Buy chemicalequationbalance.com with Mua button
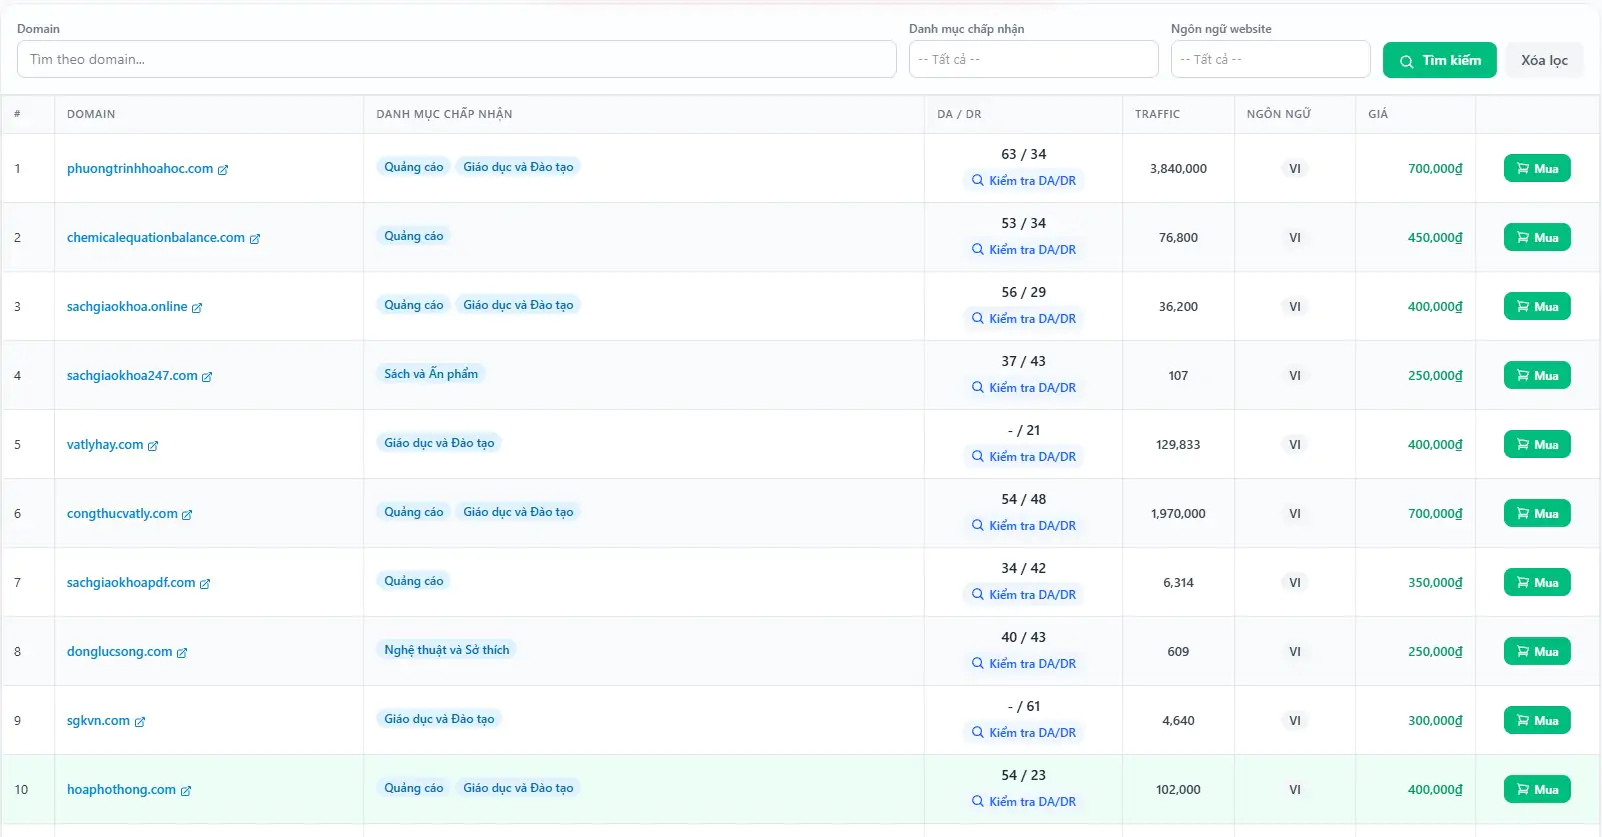Image resolution: width=1602 pixels, height=837 pixels. [1537, 238]
